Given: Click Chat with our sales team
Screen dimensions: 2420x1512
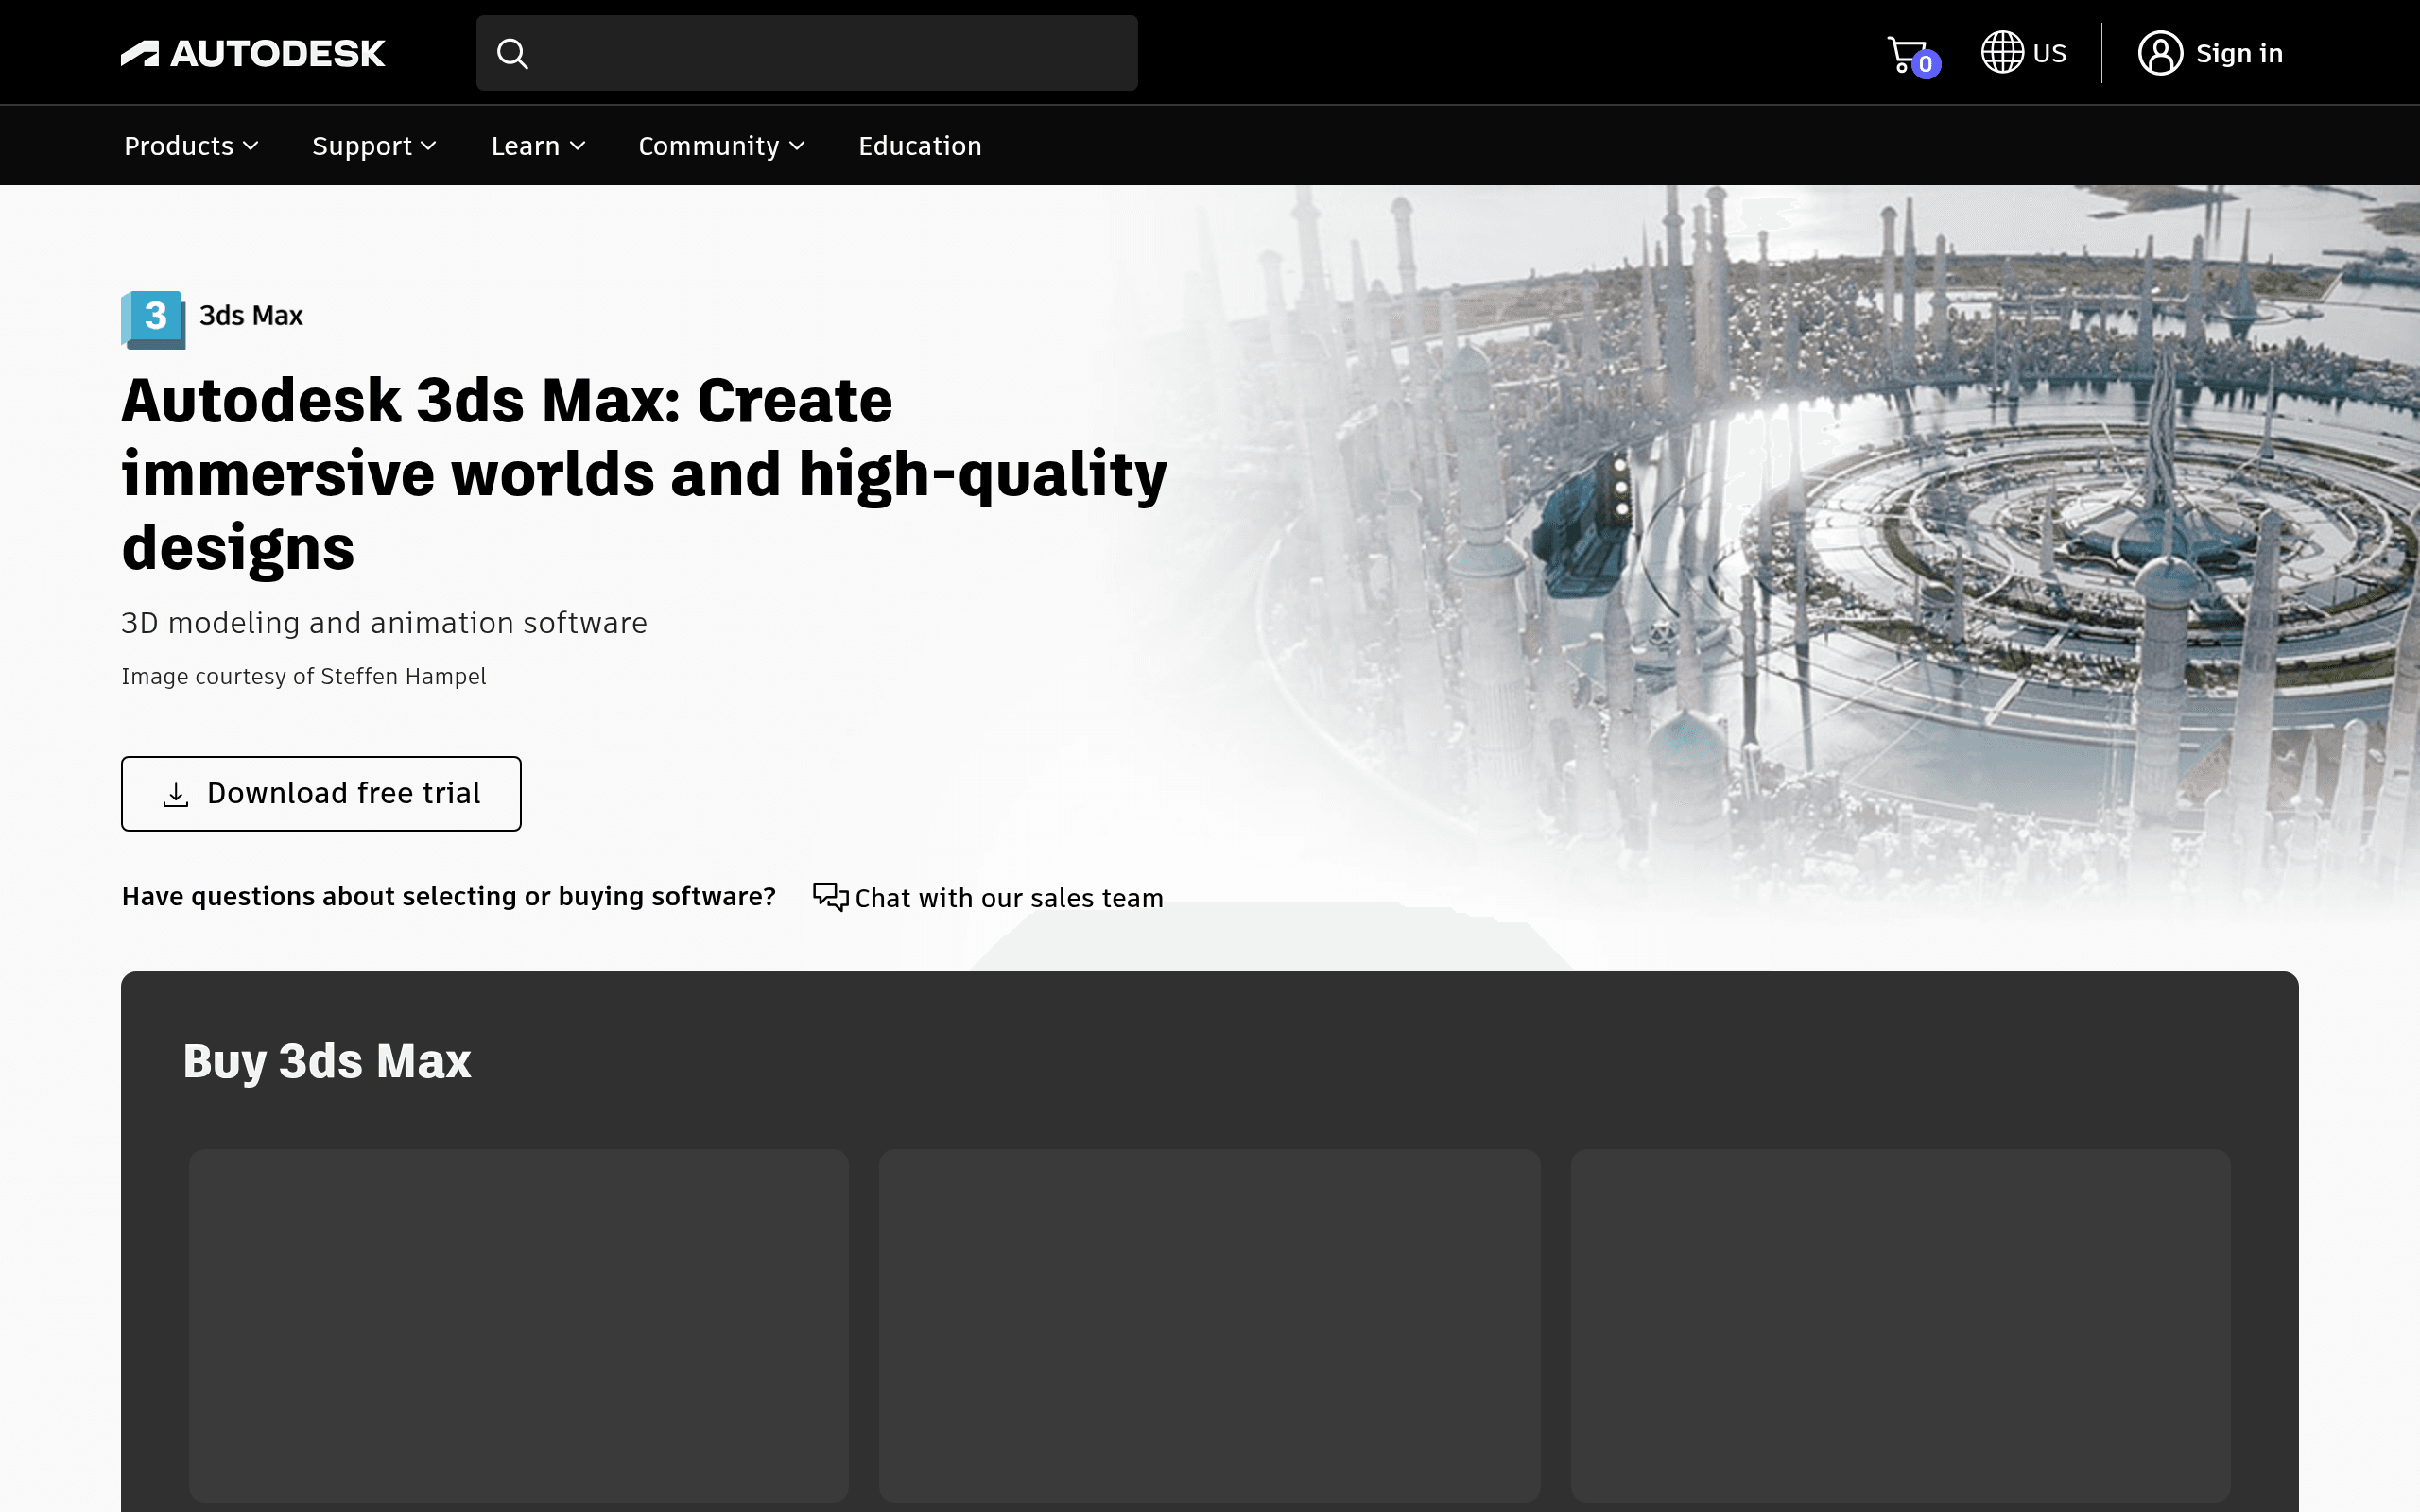Looking at the screenshot, I should (x=1009, y=898).
